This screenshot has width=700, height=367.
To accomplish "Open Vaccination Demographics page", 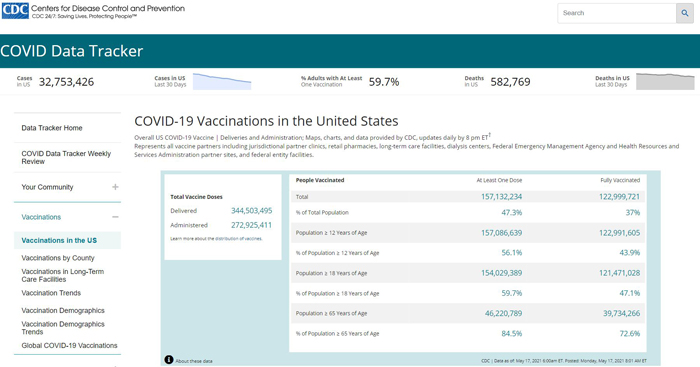I will tap(63, 311).
